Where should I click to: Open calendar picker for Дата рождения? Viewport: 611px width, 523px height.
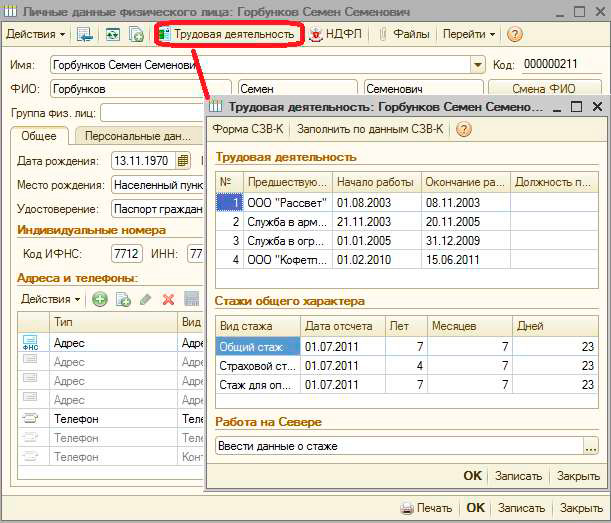coord(183,161)
